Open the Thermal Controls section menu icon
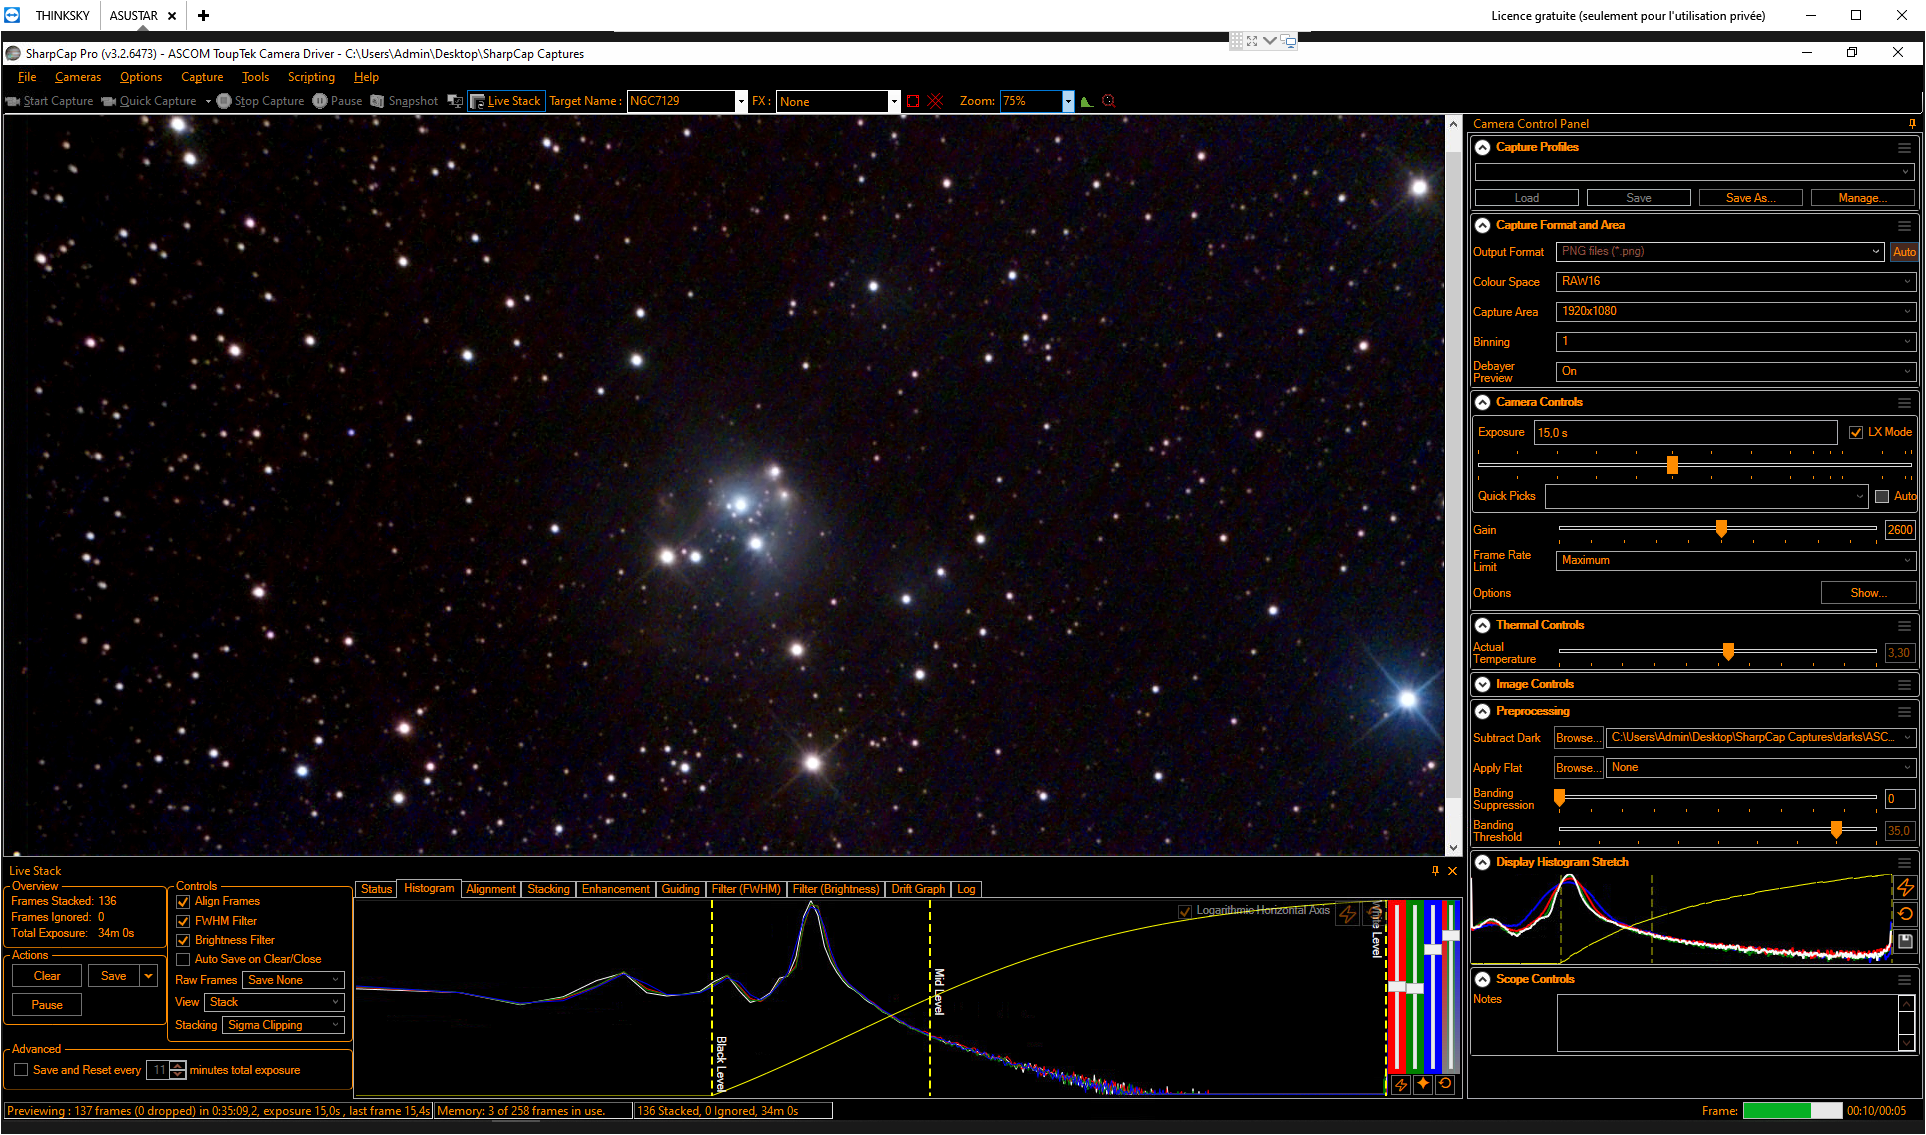The width and height of the screenshot is (1926, 1135). point(1904,626)
